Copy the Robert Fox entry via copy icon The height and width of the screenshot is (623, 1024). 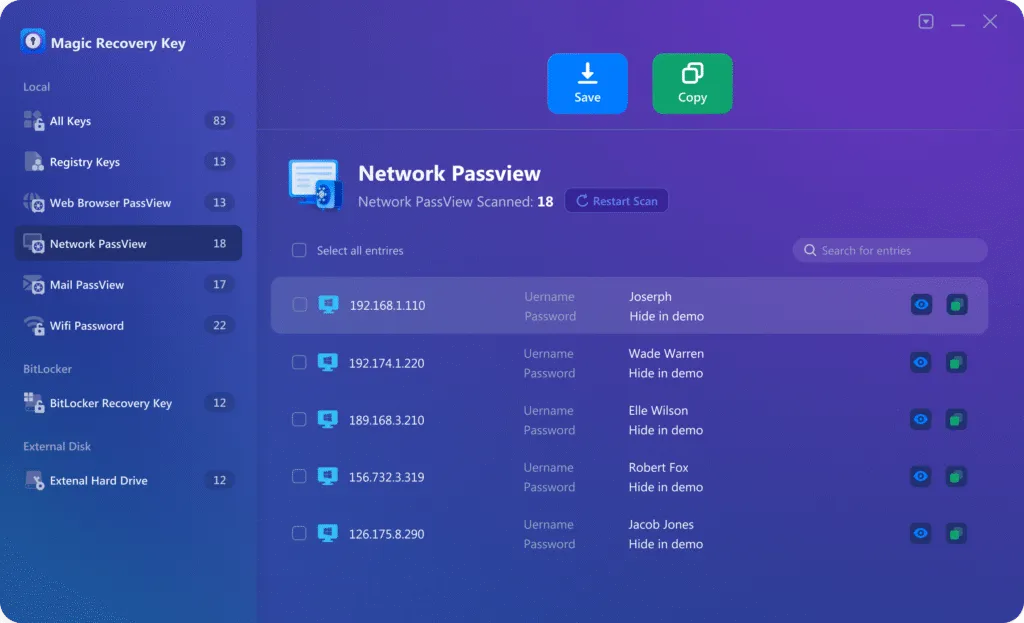(956, 476)
